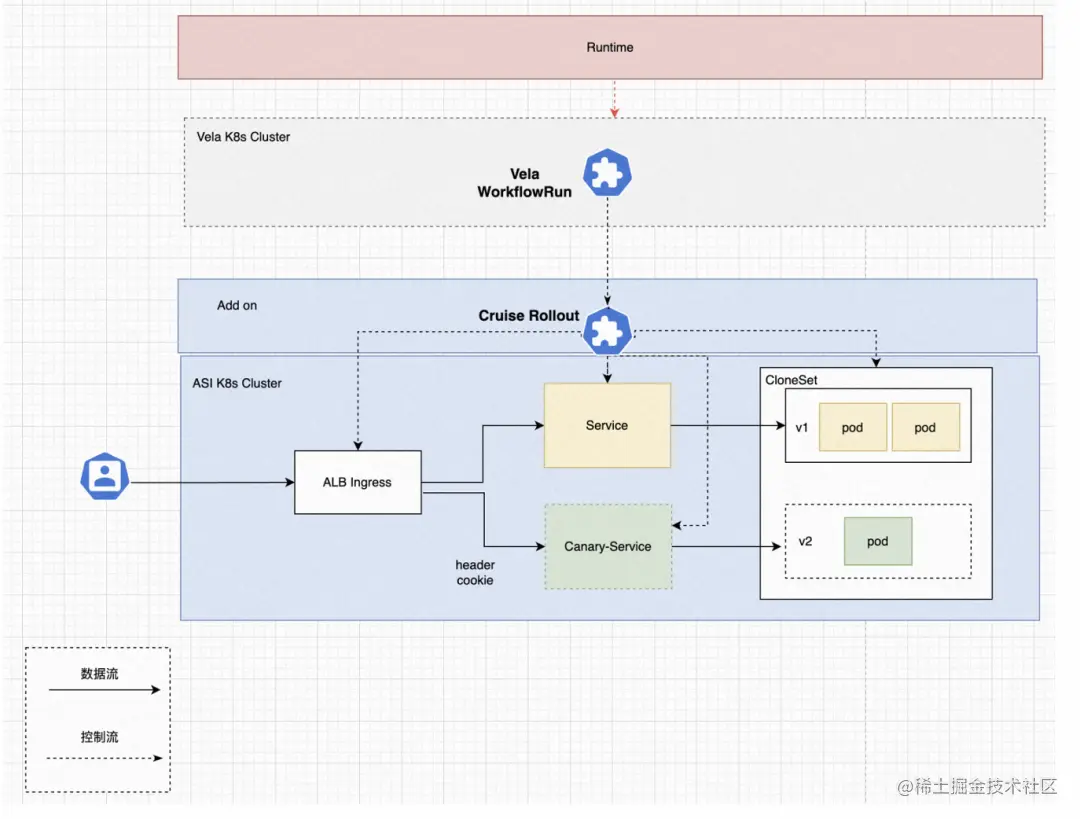
Task: Select the blue user avatar icon
Action: tap(105, 476)
